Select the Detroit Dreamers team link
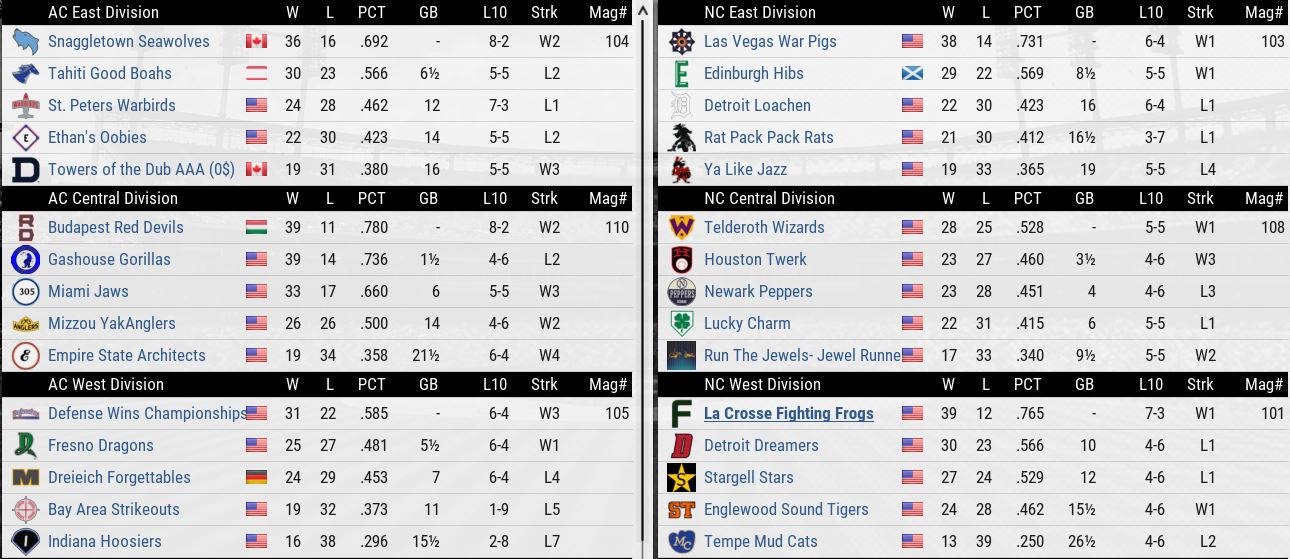1290x559 pixels. [760, 446]
